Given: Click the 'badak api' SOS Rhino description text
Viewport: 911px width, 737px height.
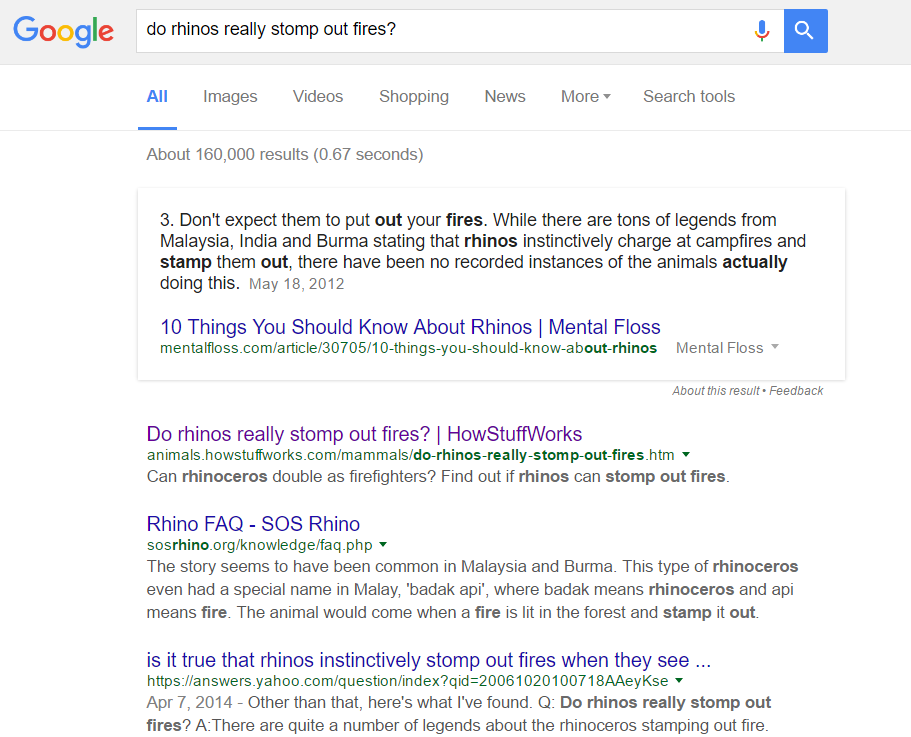Looking at the screenshot, I should tap(472, 589).
